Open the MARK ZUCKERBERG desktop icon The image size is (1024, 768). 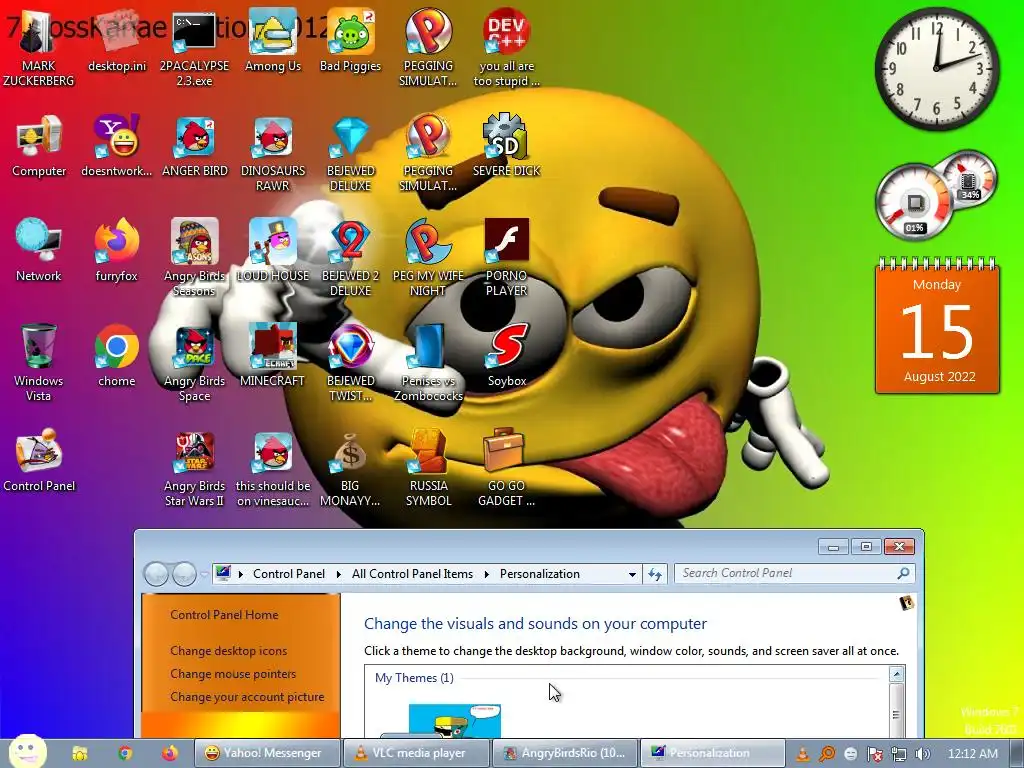39,49
